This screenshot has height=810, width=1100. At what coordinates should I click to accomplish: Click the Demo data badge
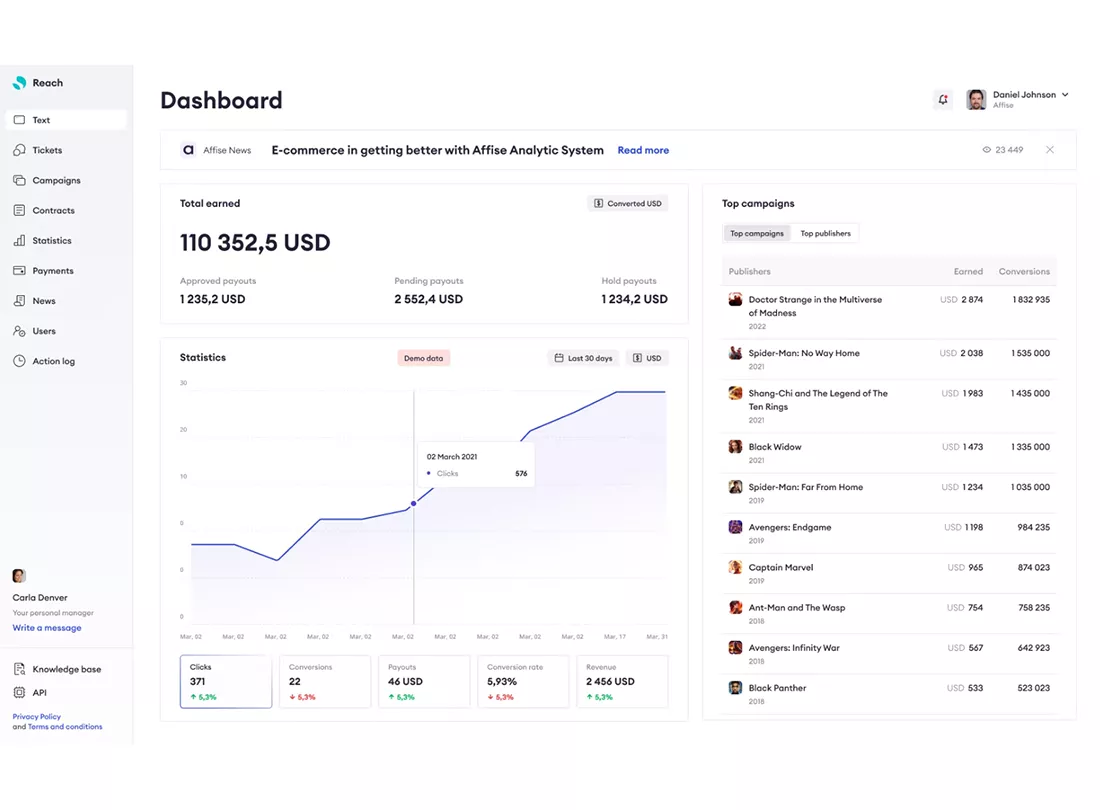(424, 358)
